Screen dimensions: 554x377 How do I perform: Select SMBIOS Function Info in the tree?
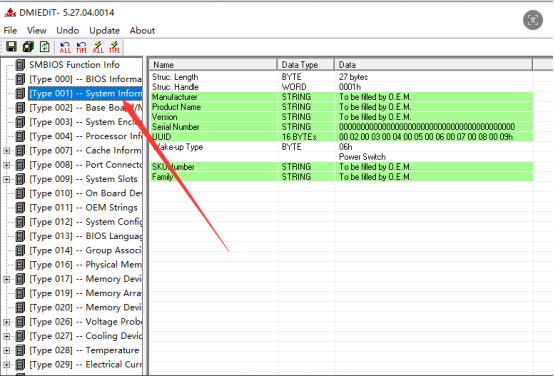point(74,65)
